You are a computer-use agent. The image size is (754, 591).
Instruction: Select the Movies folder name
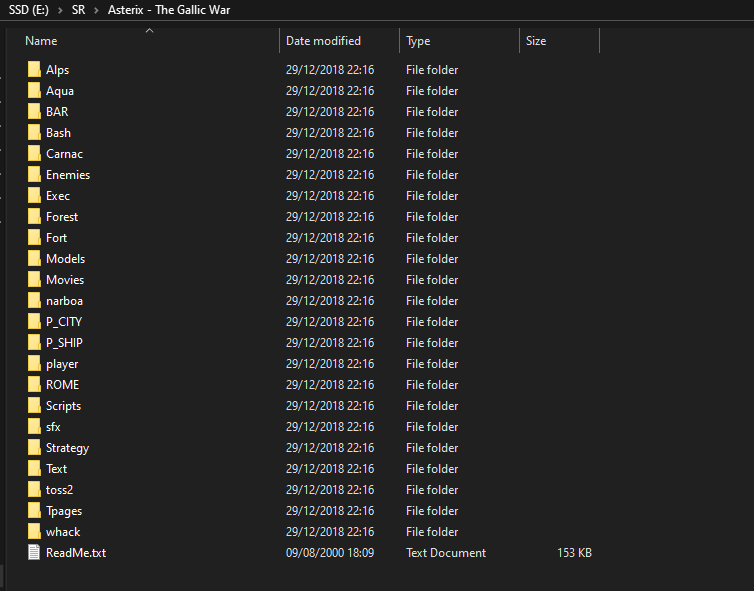click(x=65, y=280)
